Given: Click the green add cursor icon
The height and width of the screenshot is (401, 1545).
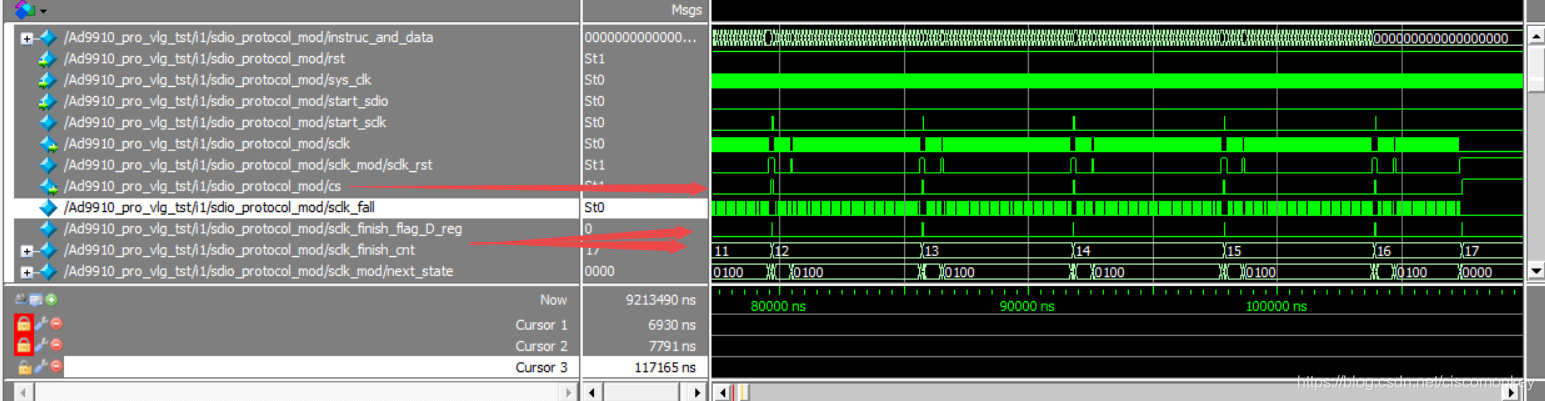Looking at the screenshot, I should pyautogui.click(x=51, y=299).
